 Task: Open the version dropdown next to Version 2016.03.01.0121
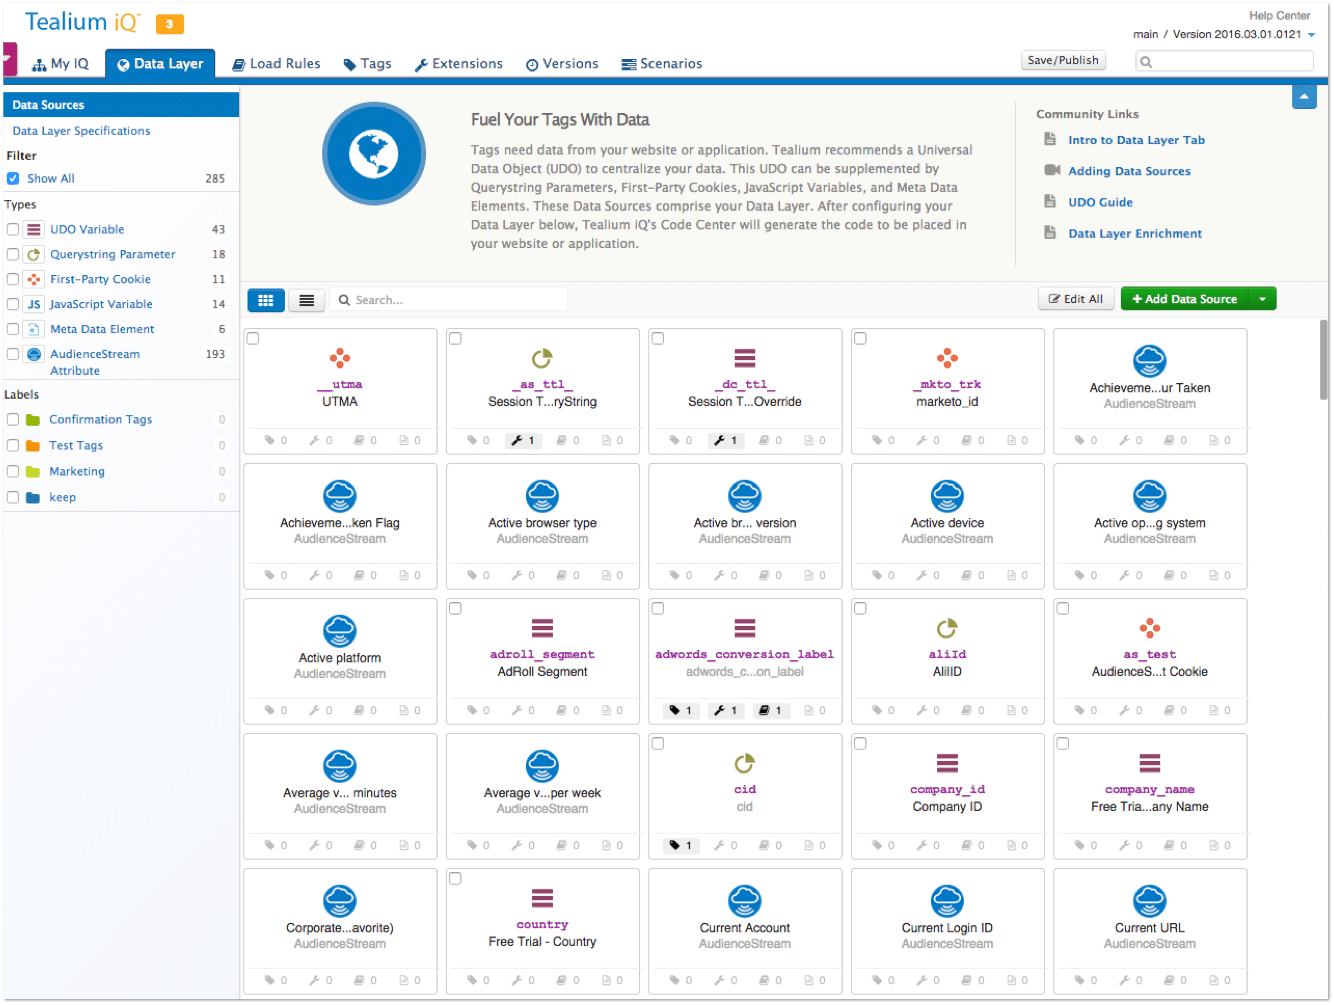pyautogui.click(x=1311, y=35)
